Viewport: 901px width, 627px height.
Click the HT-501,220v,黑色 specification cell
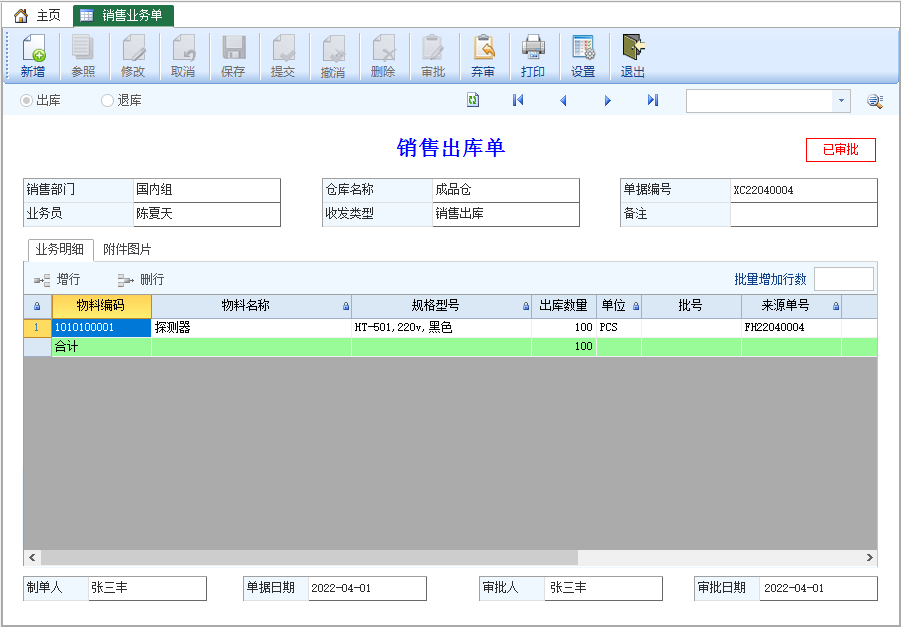[x=441, y=328]
